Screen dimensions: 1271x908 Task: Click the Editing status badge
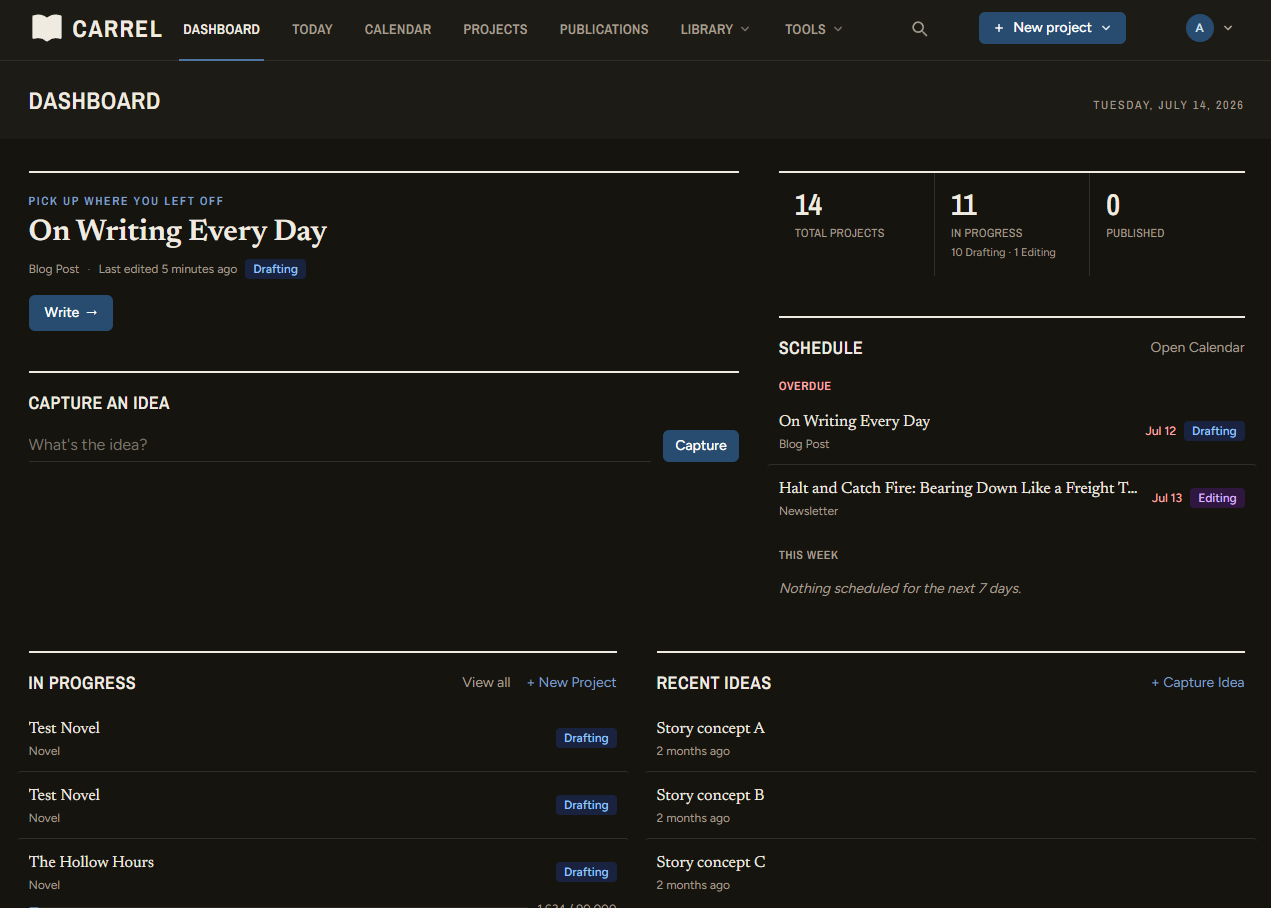(1217, 498)
